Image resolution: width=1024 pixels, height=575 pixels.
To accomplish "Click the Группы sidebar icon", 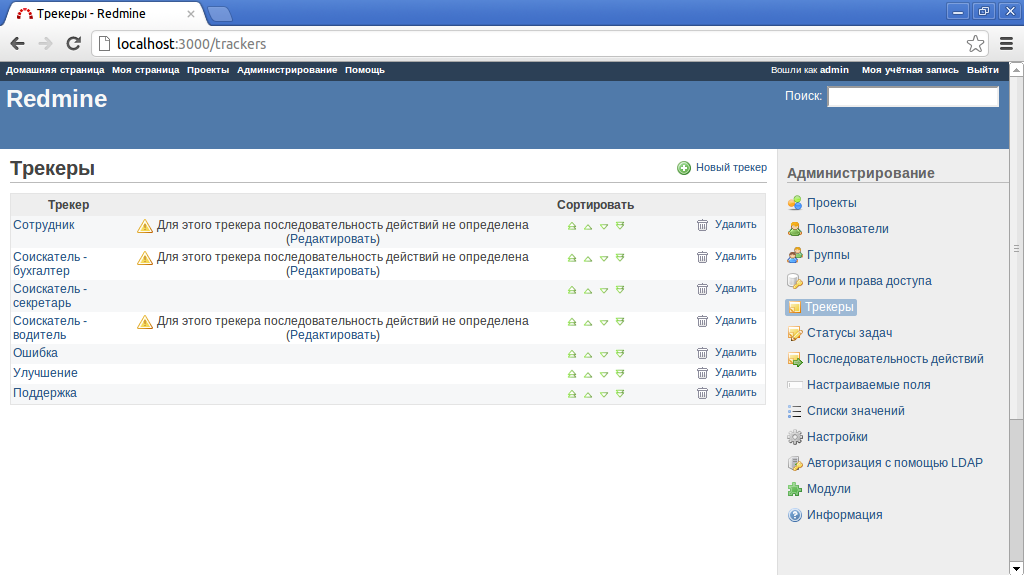I will [795, 255].
